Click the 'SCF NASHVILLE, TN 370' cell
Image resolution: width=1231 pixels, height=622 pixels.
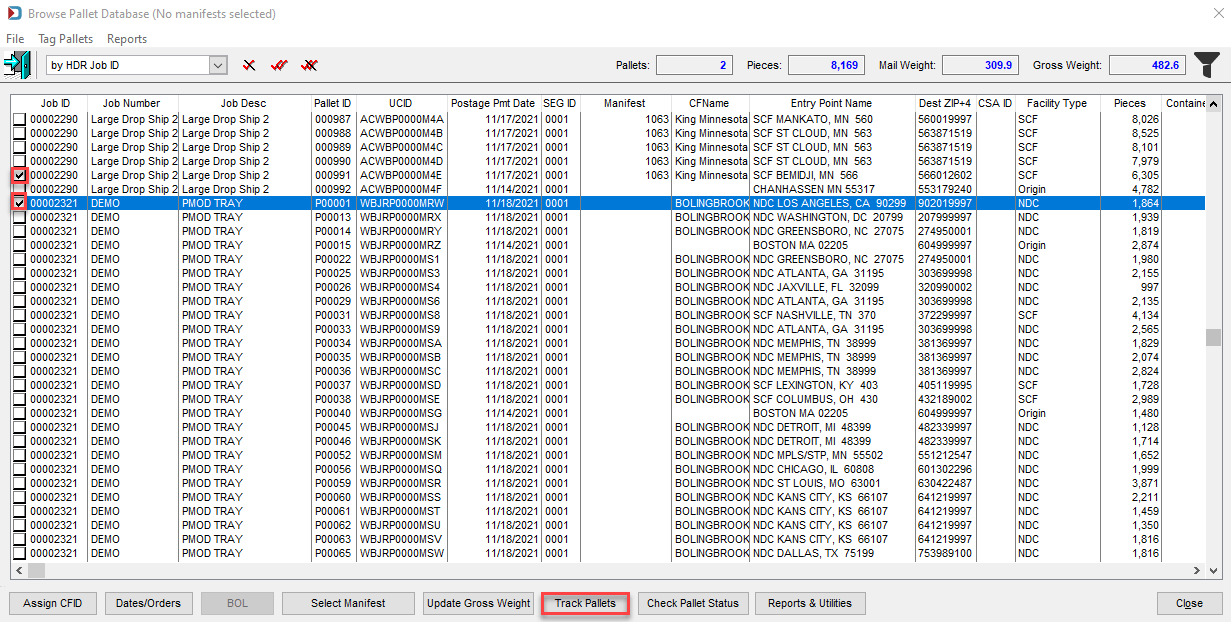(832, 315)
